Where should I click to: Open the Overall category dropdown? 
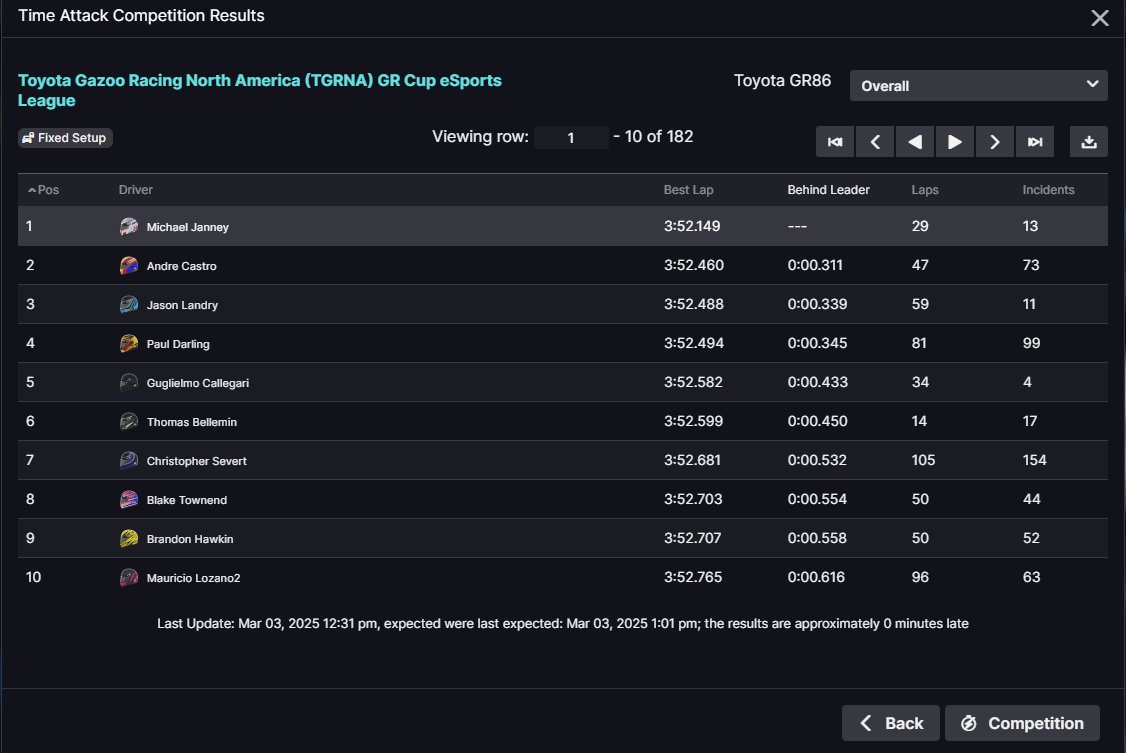(x=978, y=85)
